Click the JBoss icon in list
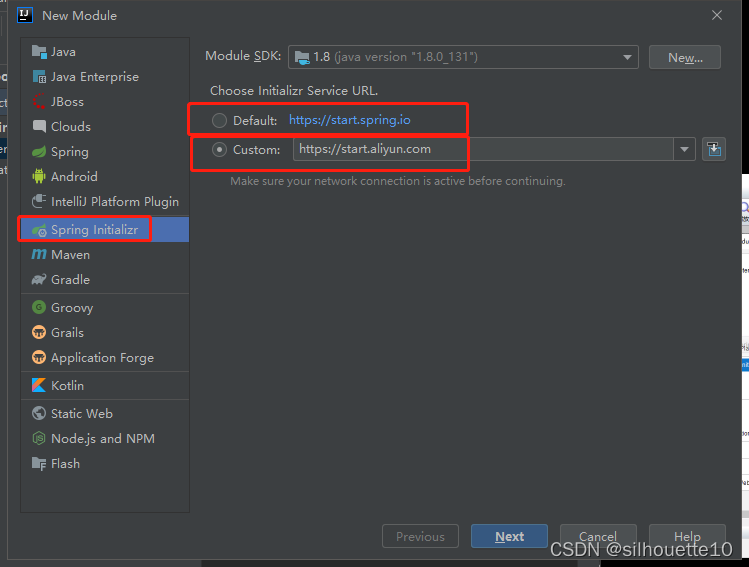This screenshot has width=749, height=567. [39, 101]
